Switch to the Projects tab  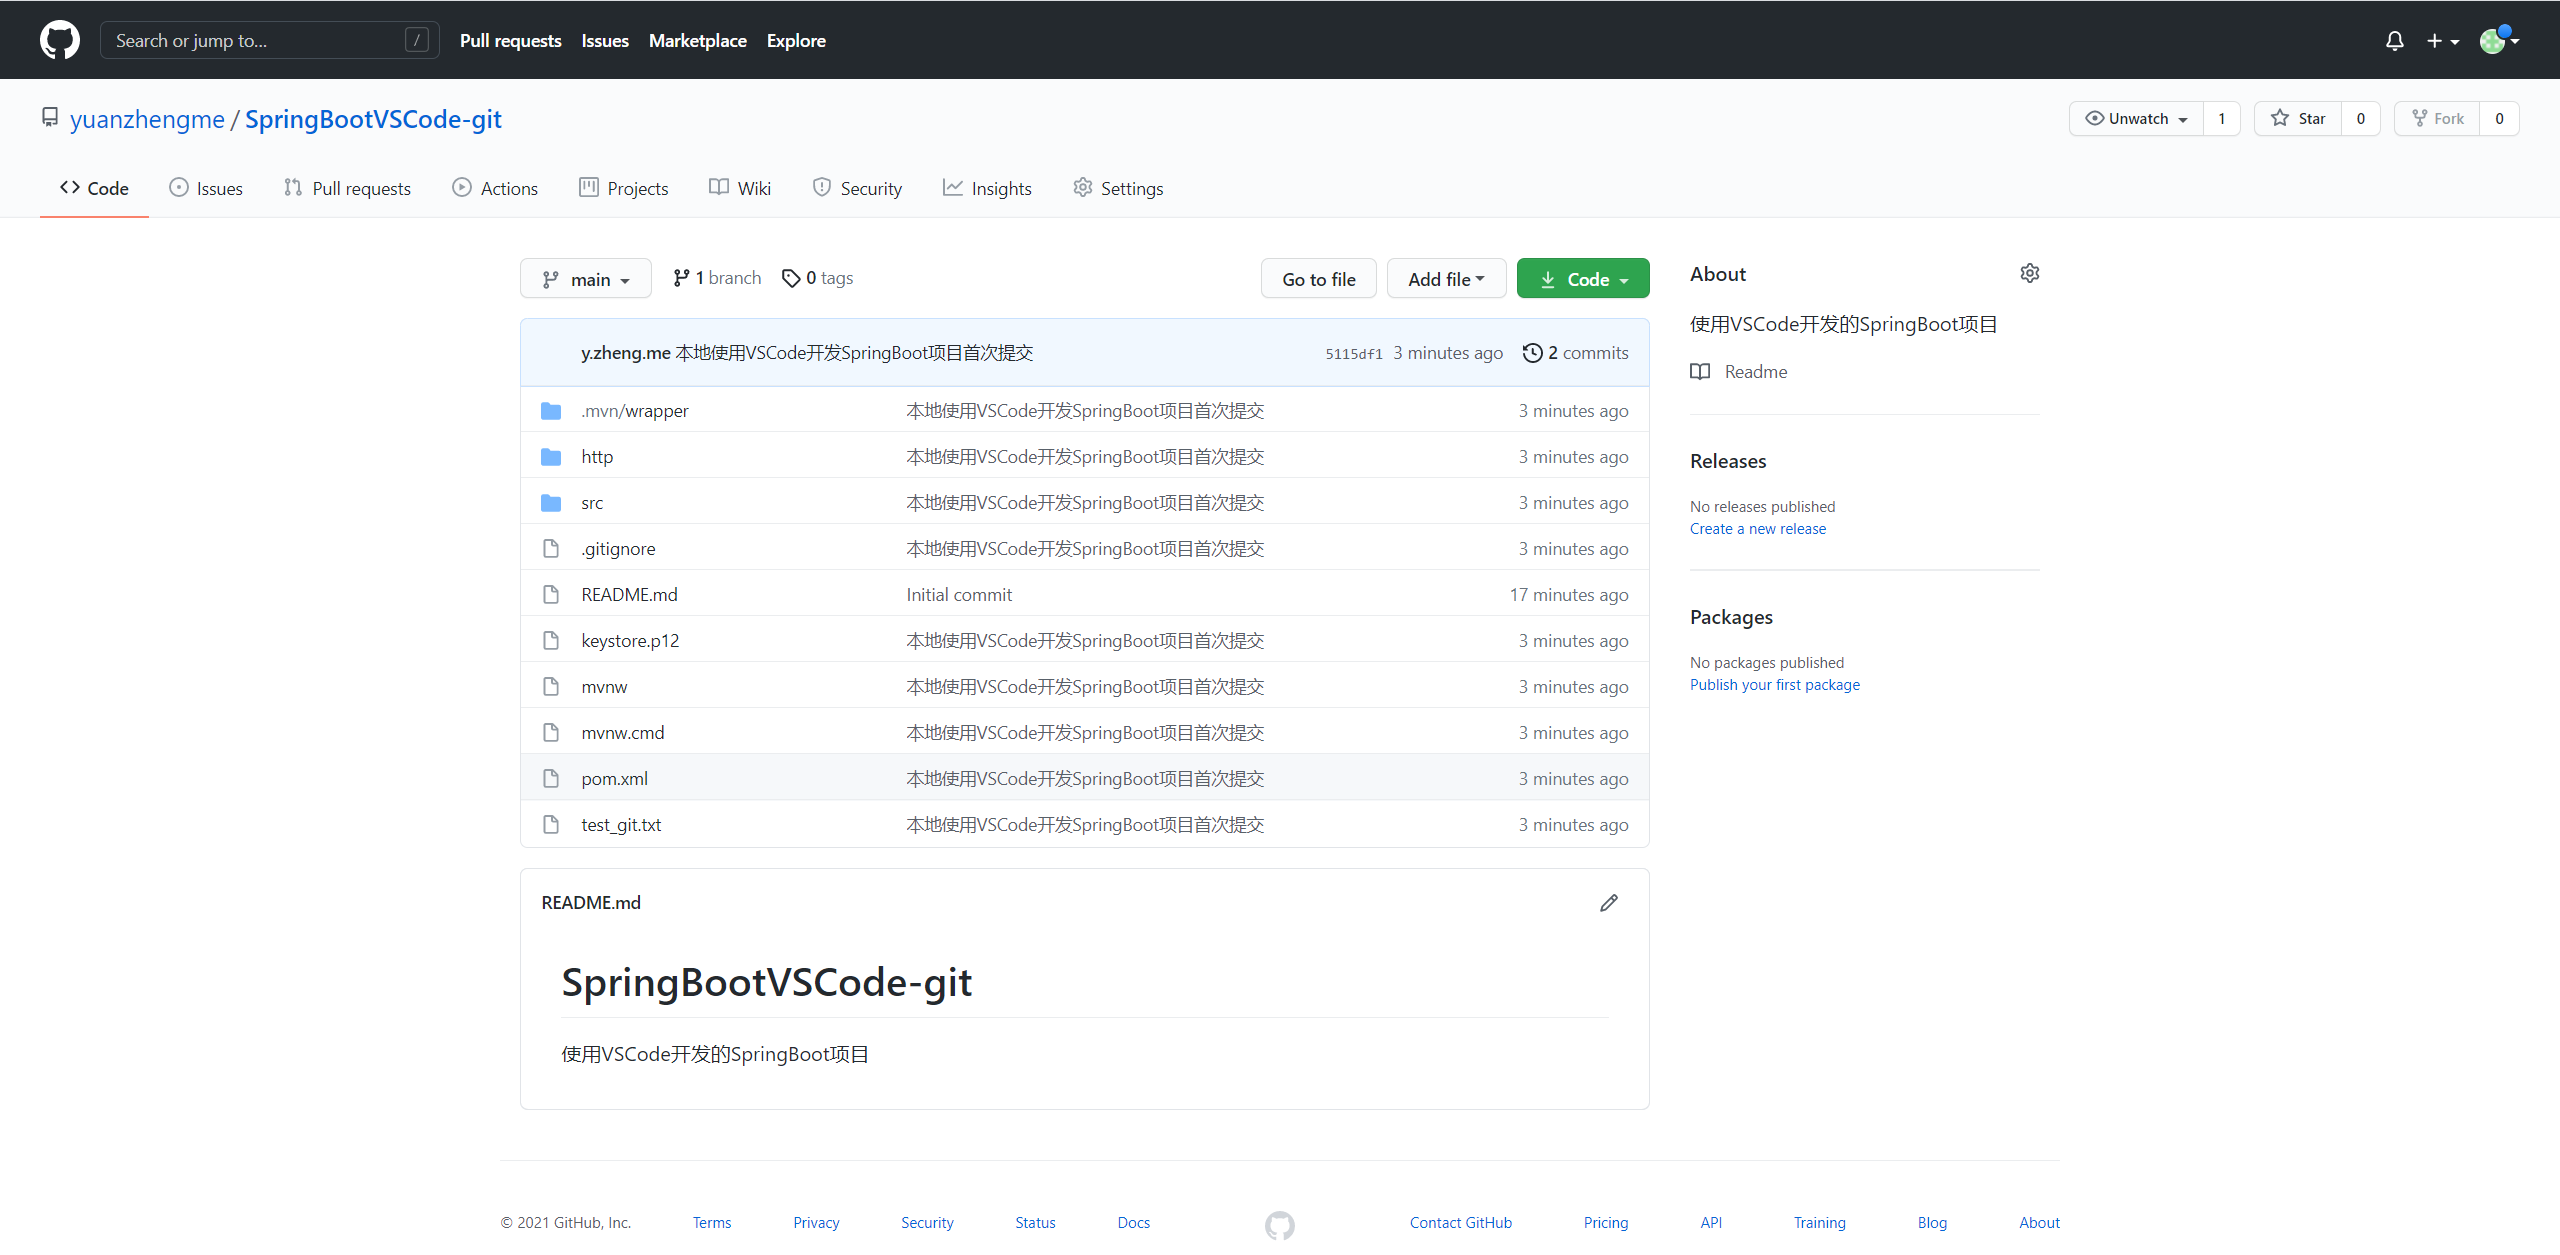(624, 188)
